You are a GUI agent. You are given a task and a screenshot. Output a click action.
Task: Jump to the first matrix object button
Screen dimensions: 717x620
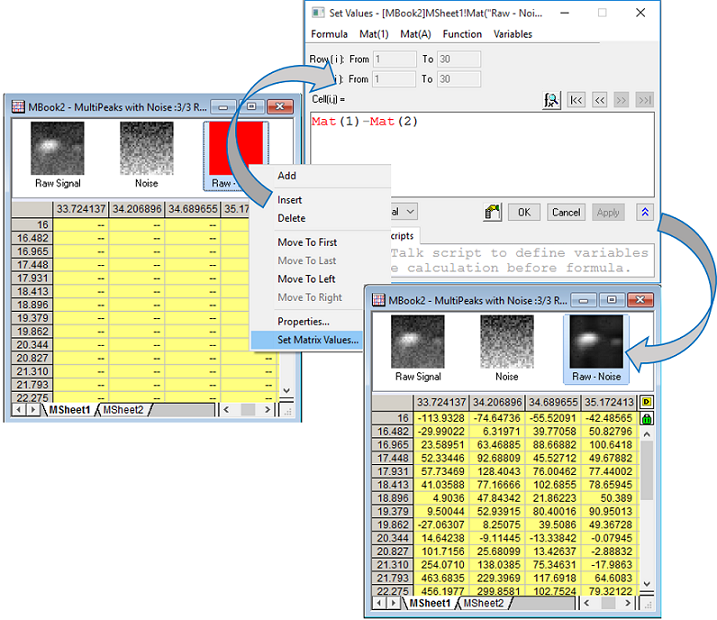[577, 100]
